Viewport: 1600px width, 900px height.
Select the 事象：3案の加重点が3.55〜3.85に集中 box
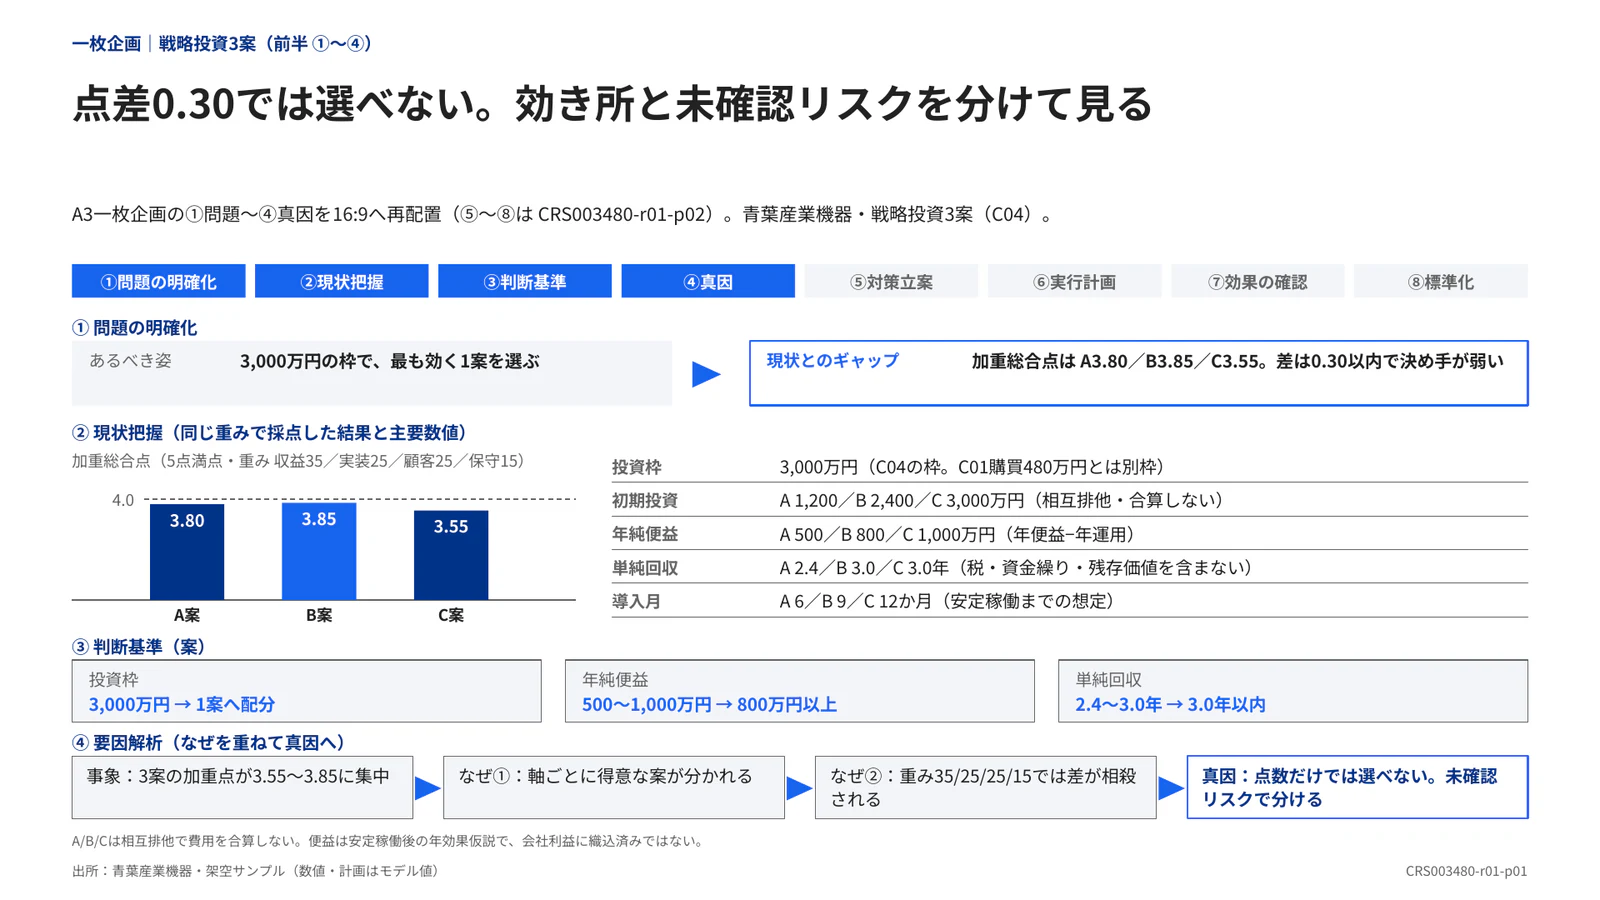coord(242,788)
